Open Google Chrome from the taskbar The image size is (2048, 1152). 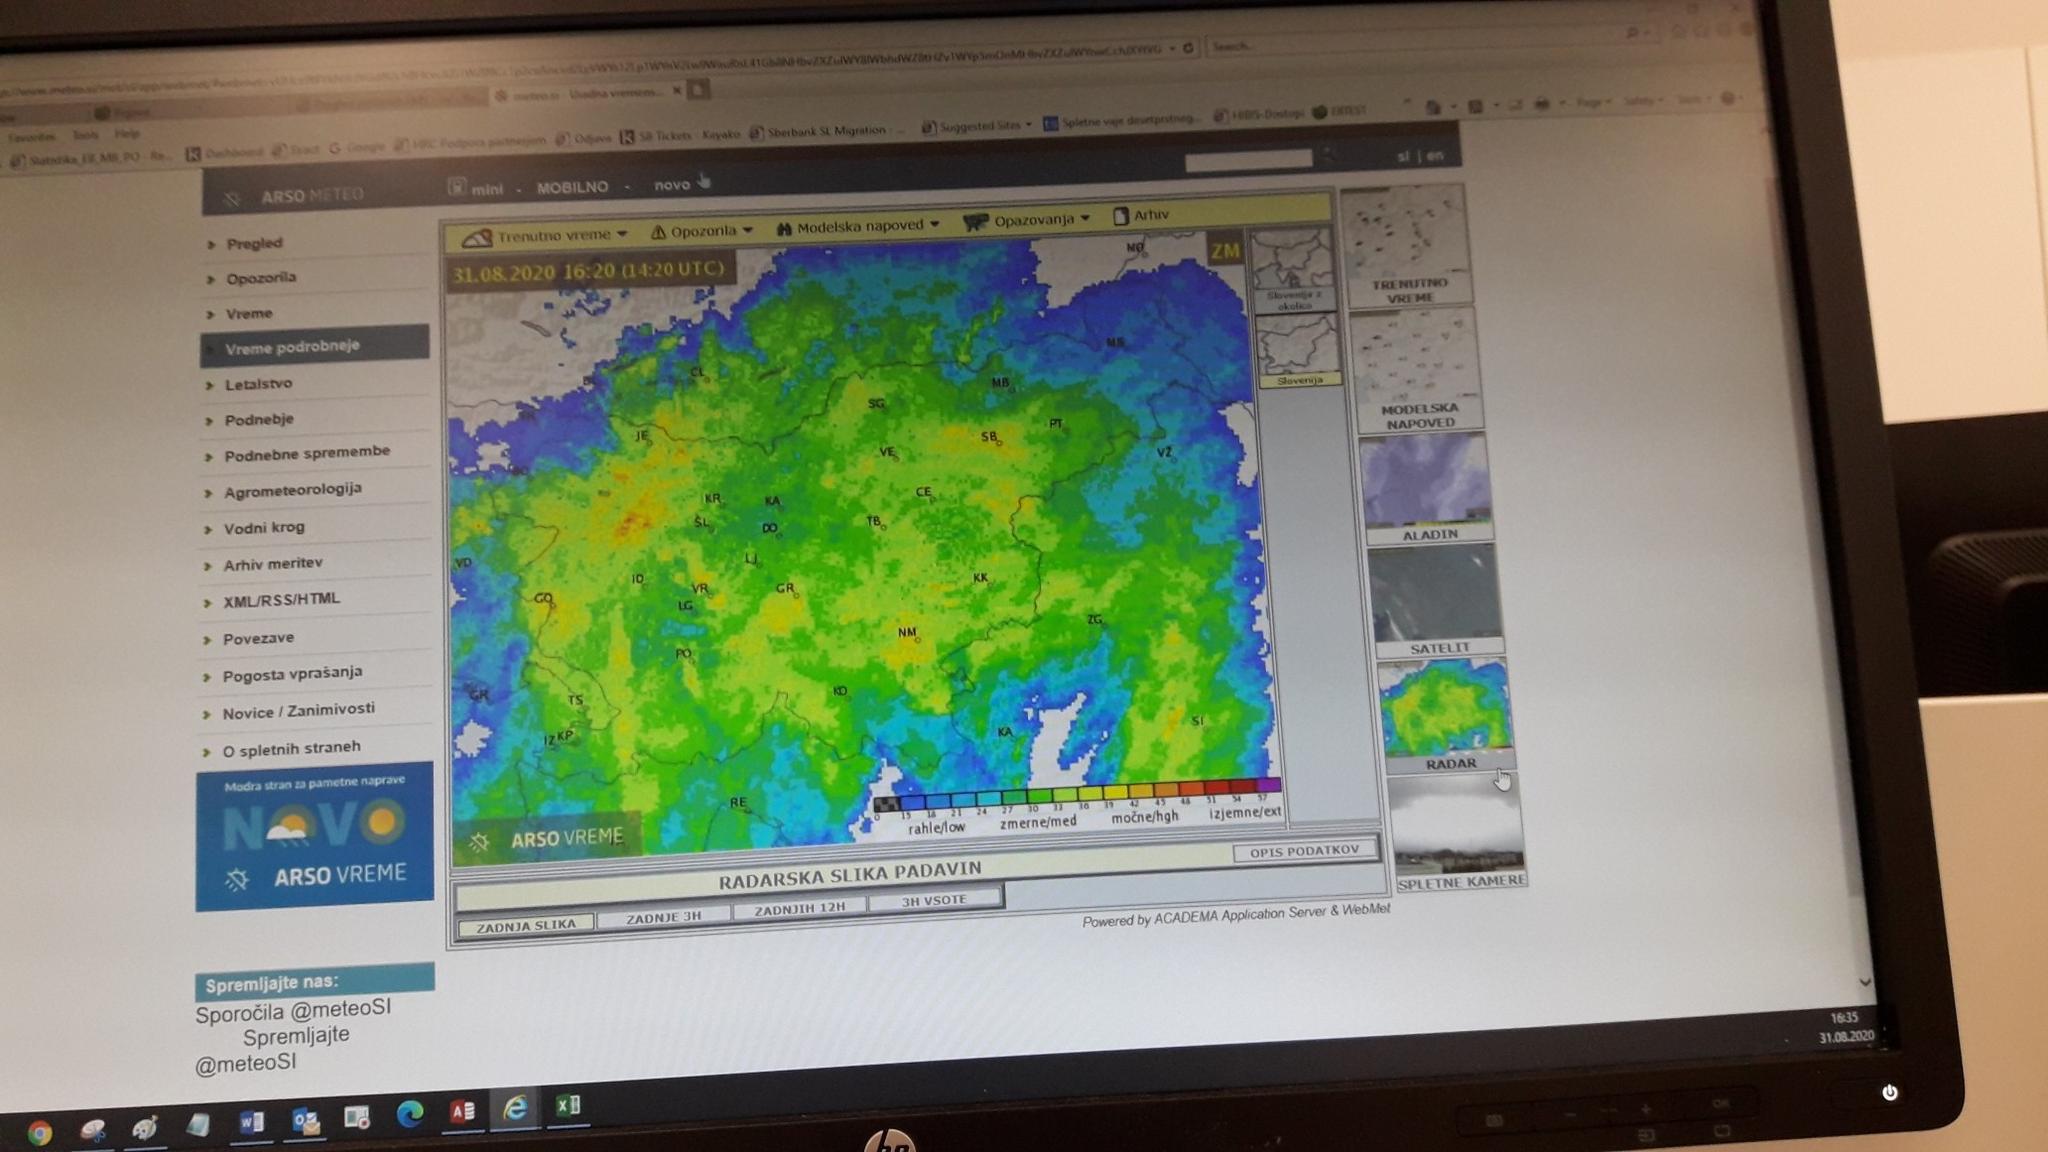click(39, 1132)
